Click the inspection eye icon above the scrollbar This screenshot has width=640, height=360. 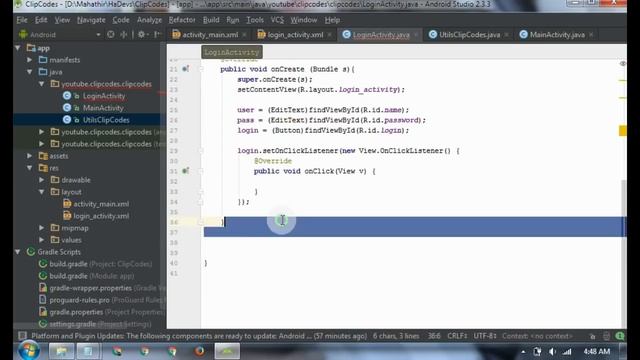622,64
